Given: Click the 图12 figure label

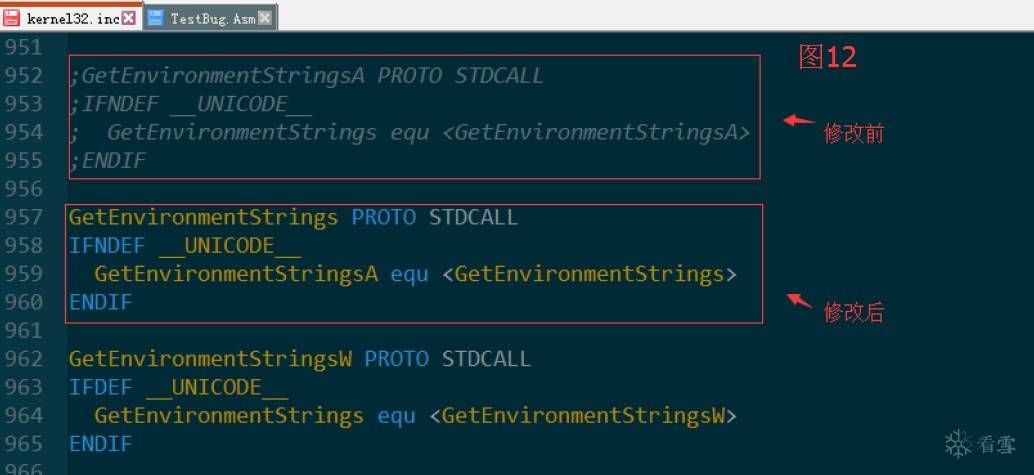Looking at the screenshot, I should click(828, 57).
